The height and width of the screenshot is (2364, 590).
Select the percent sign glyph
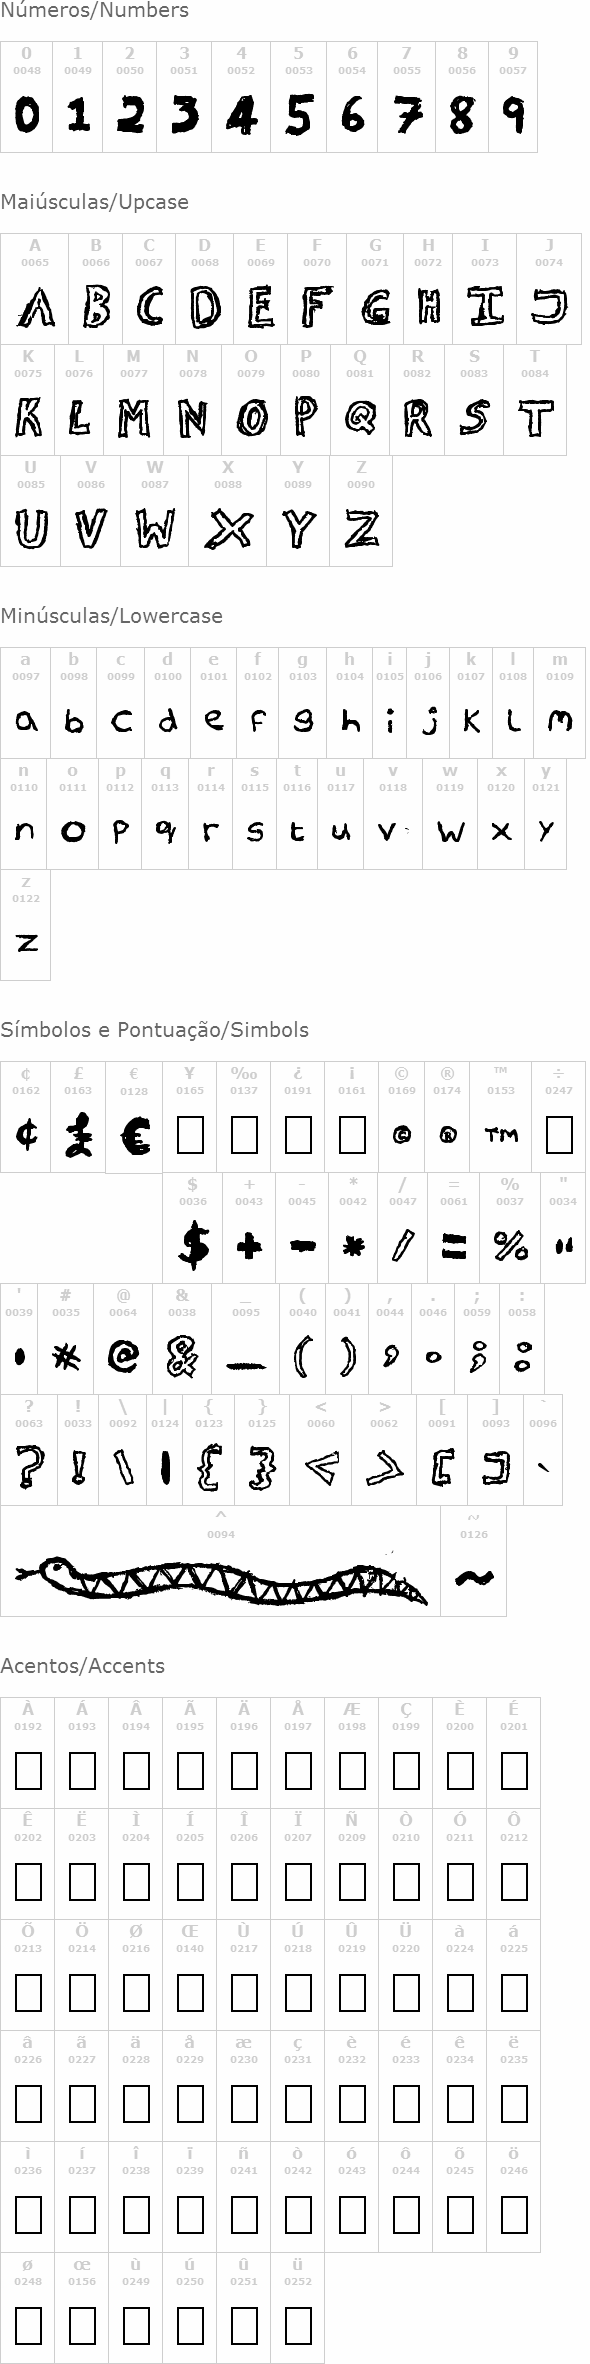click(x=510, y=1246)
